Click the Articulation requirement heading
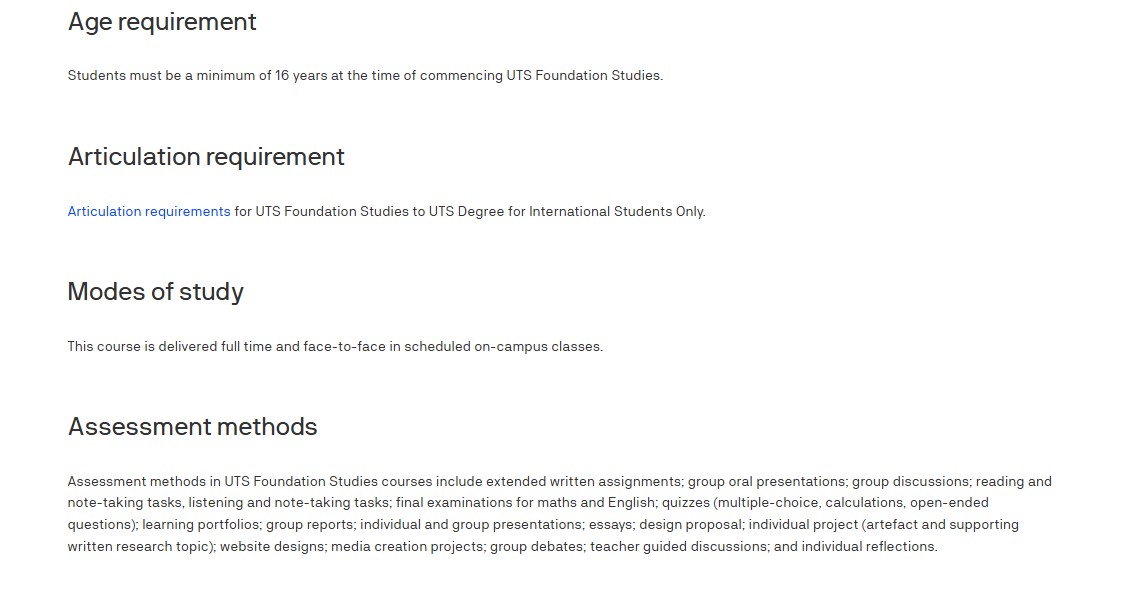Viewport: 1129px width, 609px height. tap(206, 157)
